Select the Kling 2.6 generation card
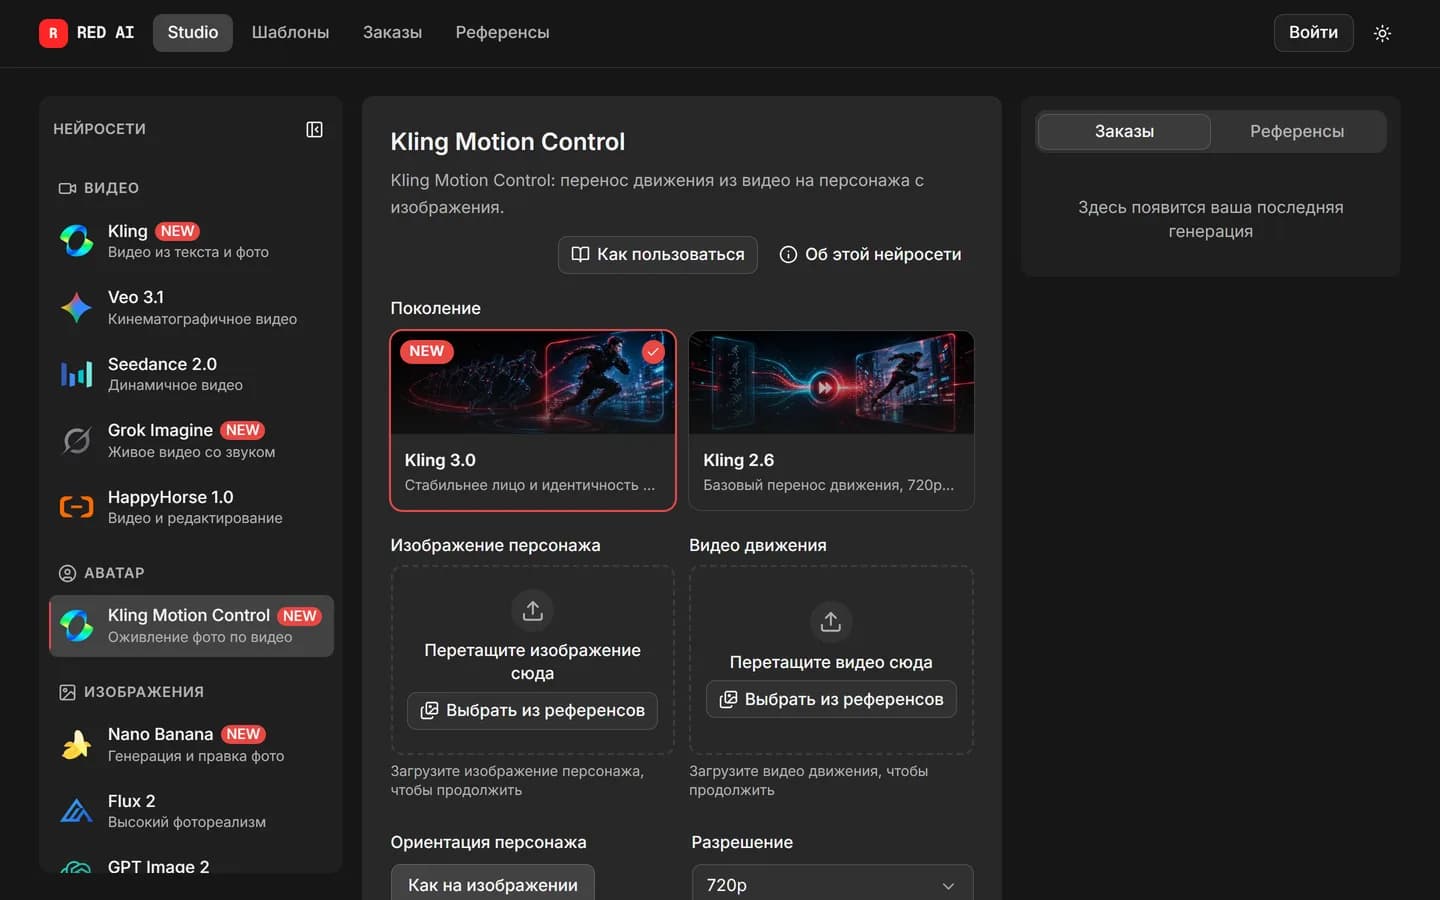The image size is (1440, 900). coord(832,421)
